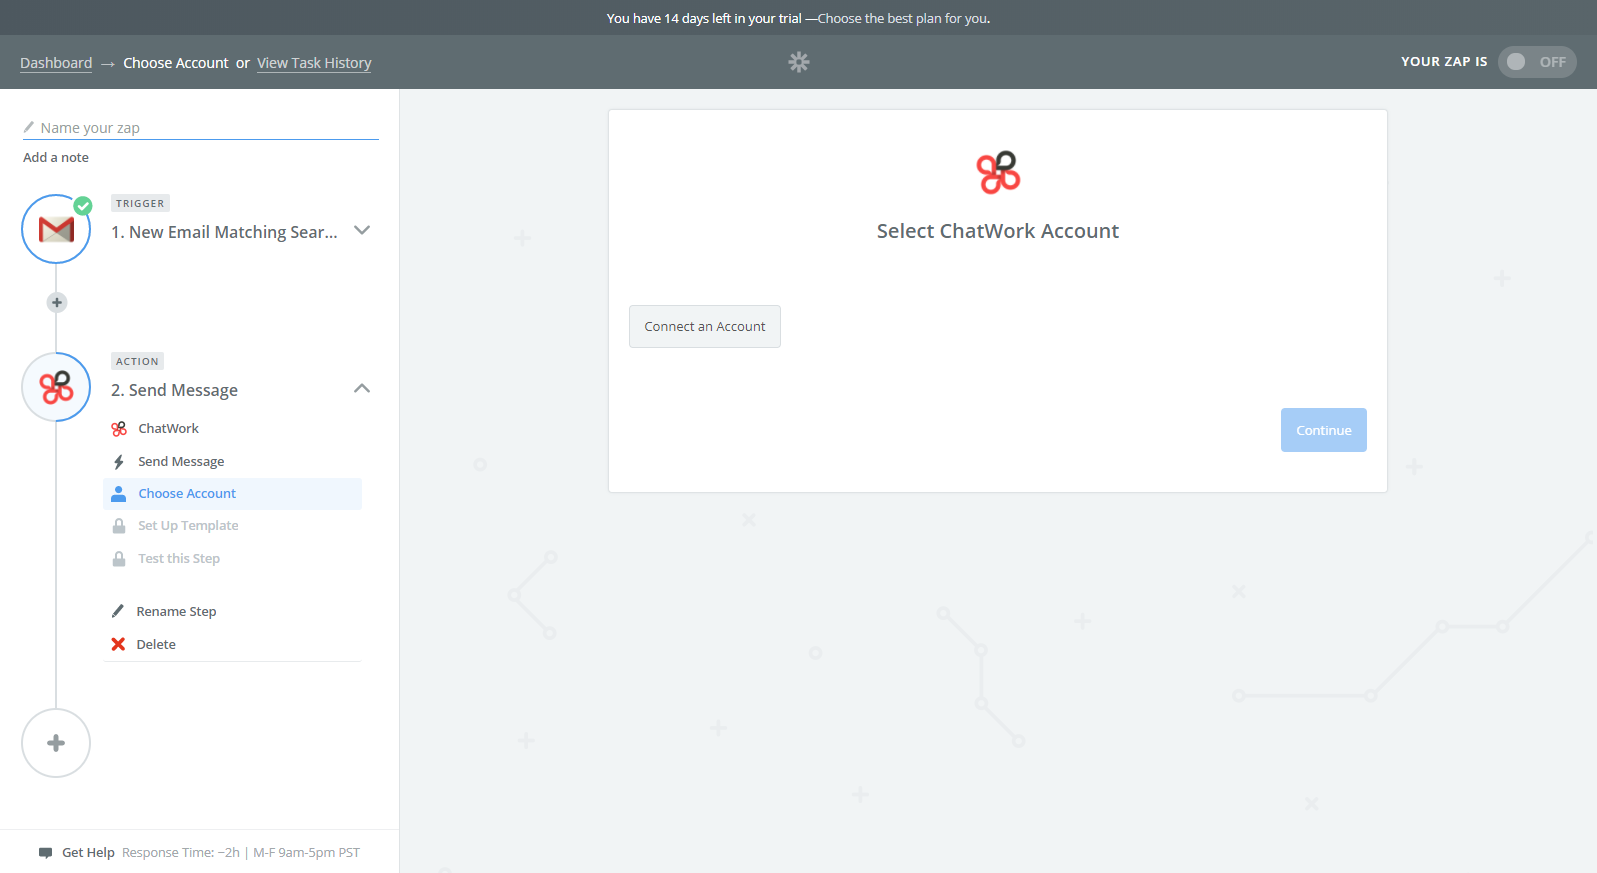
Task: Add a new step at the bottom
Action: [56, 743]
